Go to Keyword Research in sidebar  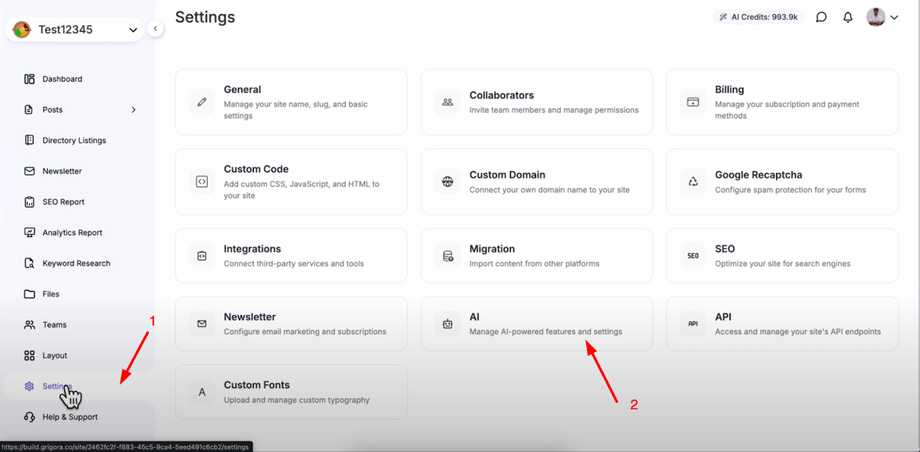tap(76, 264)
